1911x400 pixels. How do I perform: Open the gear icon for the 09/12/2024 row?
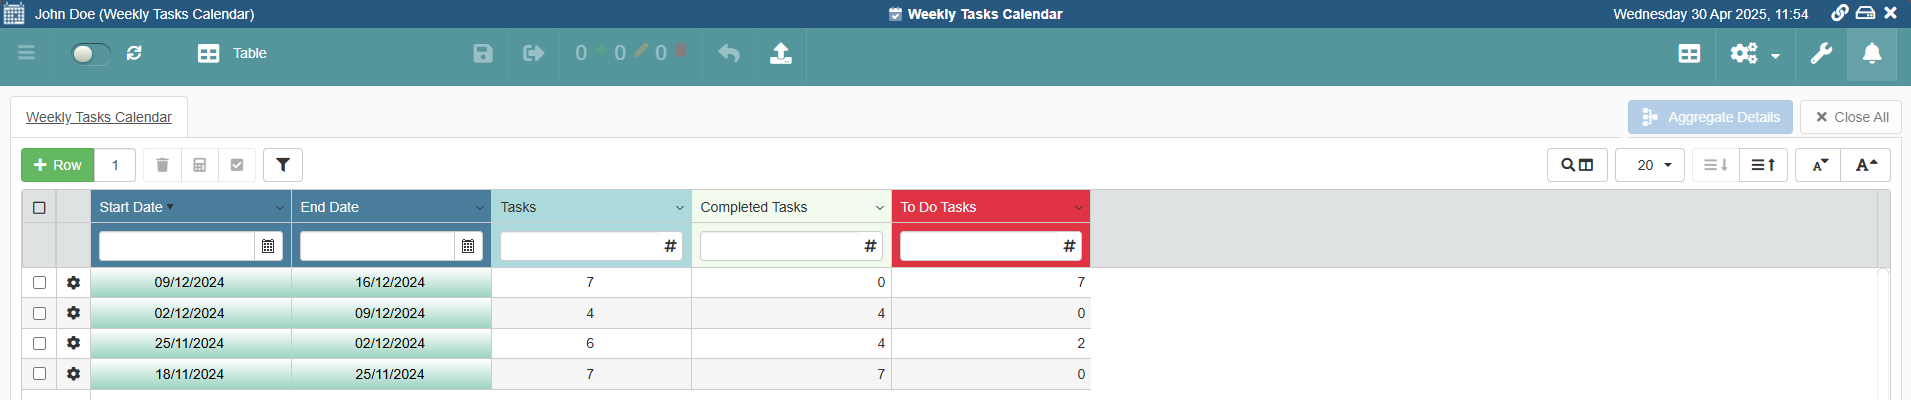coord(73,283)
